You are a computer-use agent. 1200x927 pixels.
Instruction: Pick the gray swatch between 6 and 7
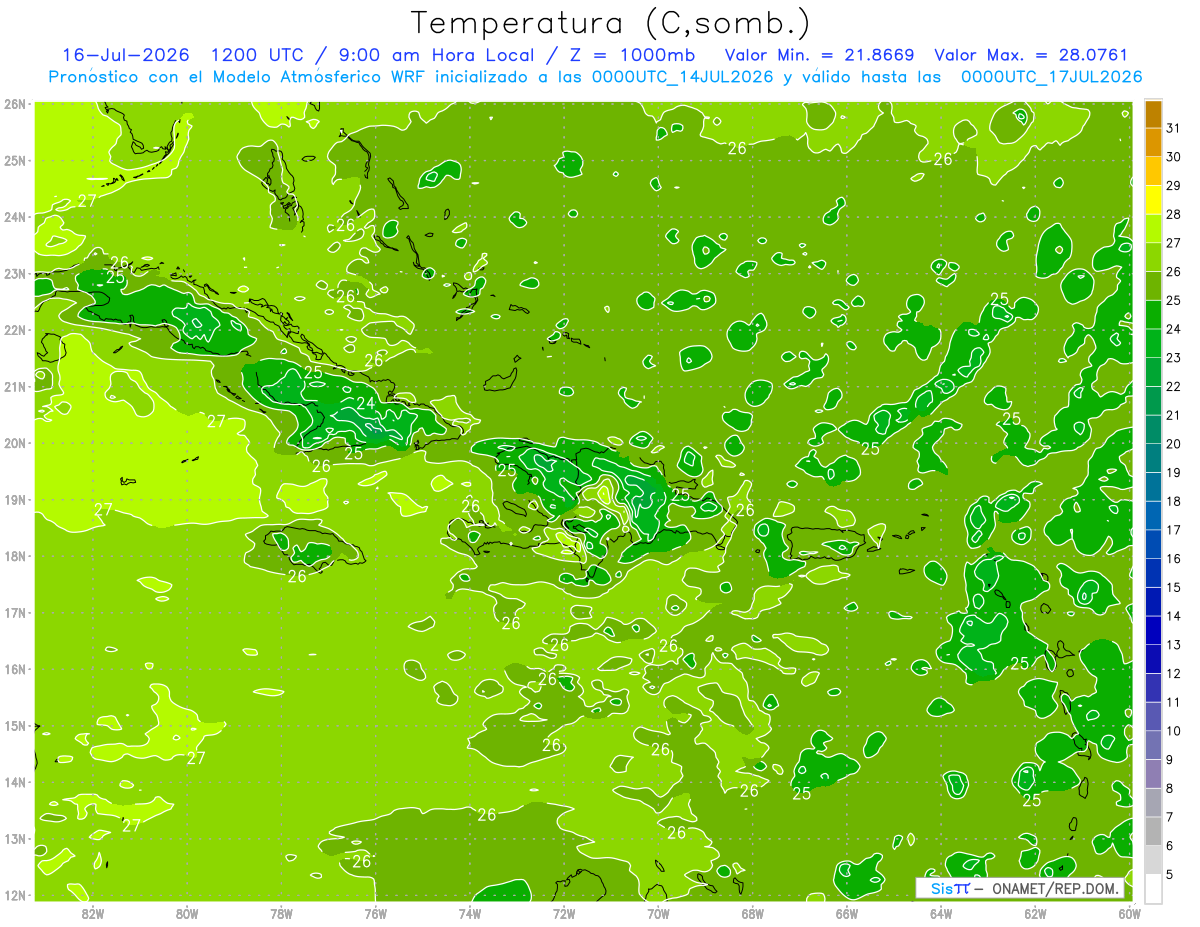pos(1153,832)
